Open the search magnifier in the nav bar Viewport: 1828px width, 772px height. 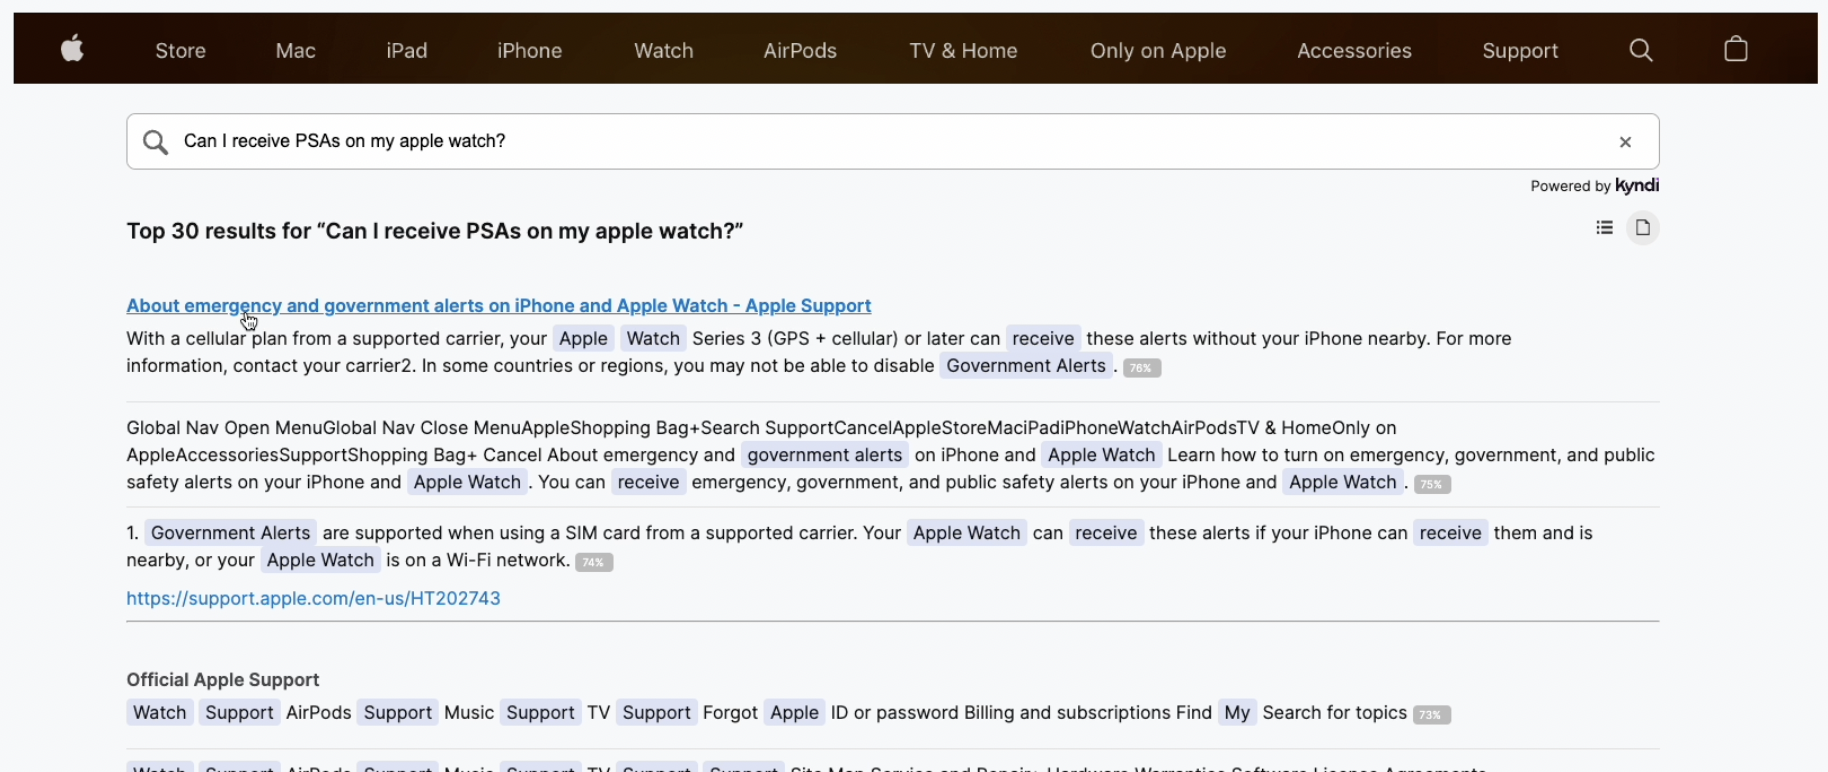1641,50
